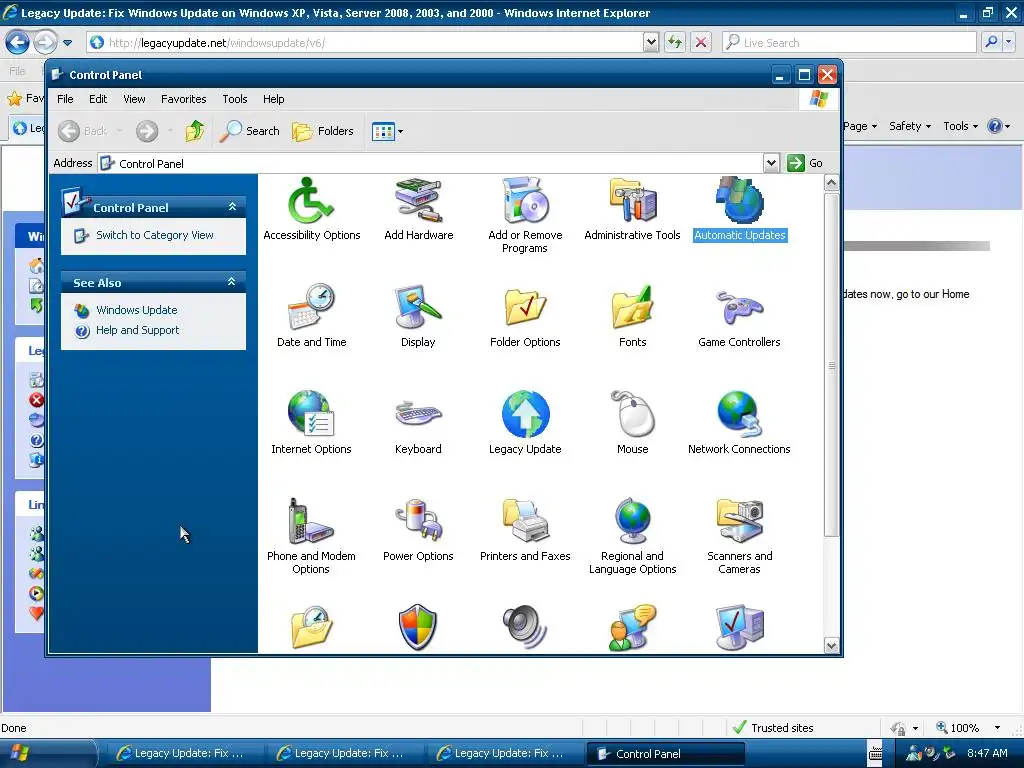Image resolution: width=1024 pixels, height=768 pixels.
Task: Open Game Controllers
Action: 739,316
